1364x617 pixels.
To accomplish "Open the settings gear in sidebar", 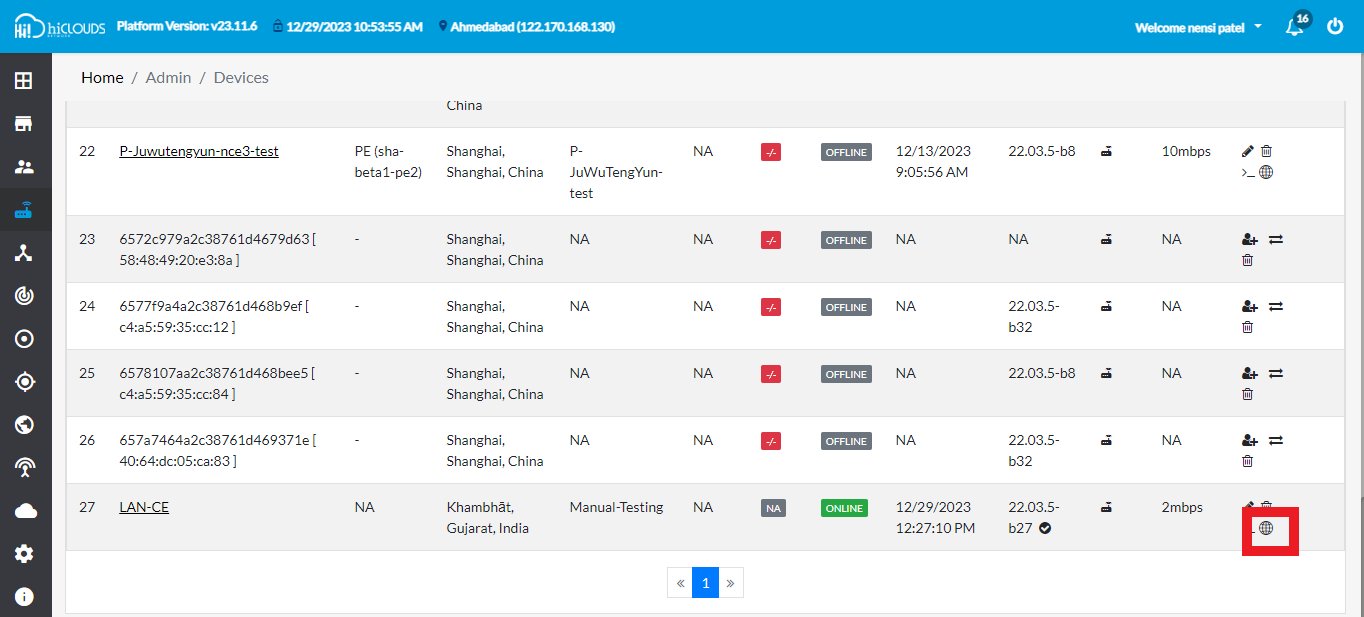I will tap(24, 554).
